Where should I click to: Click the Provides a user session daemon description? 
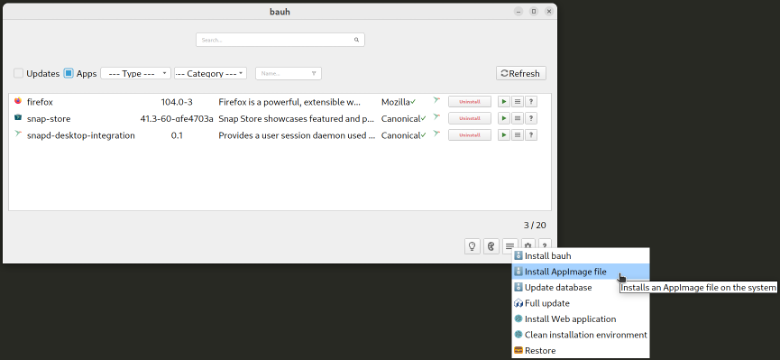click(x=296, y=135)
